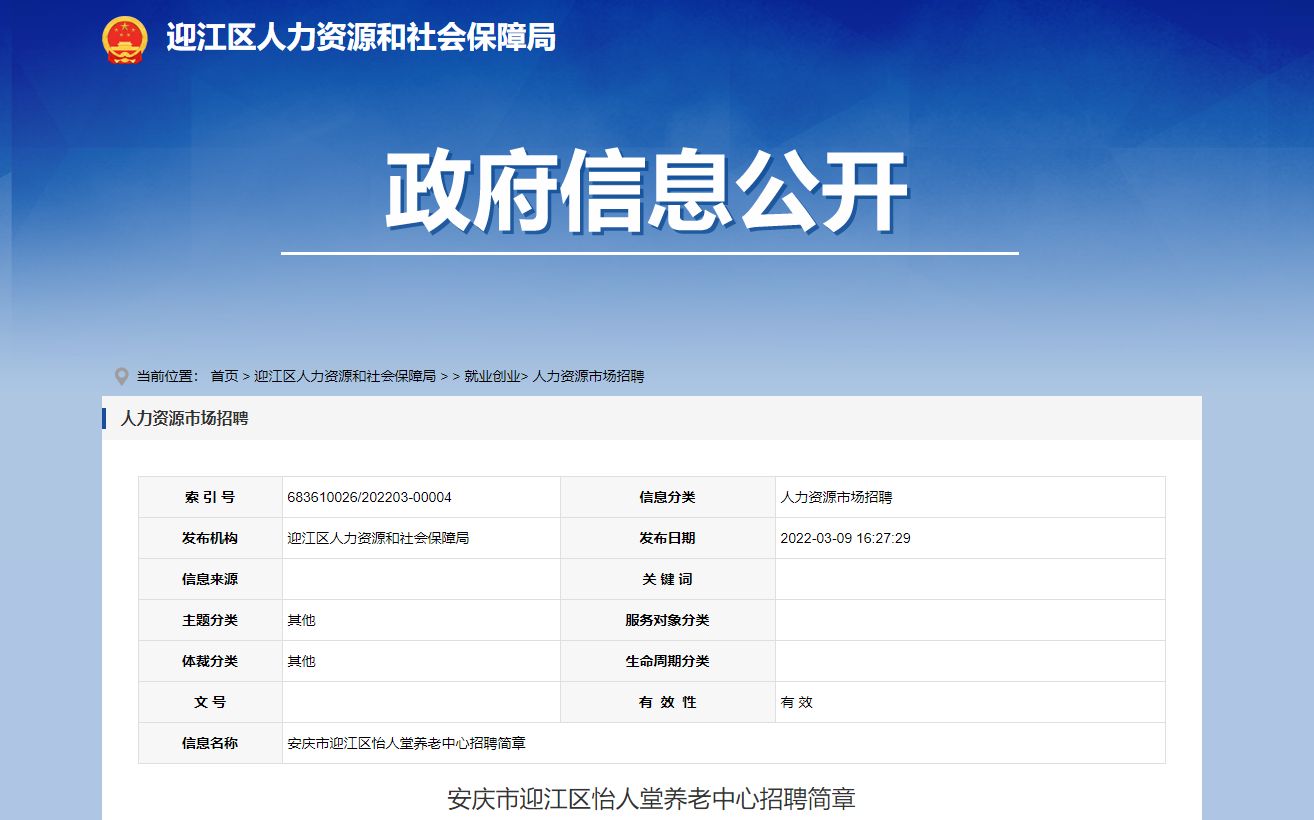
Task: Click the location pin icon beside 当前位置
Action: click(x=121, y=377)
